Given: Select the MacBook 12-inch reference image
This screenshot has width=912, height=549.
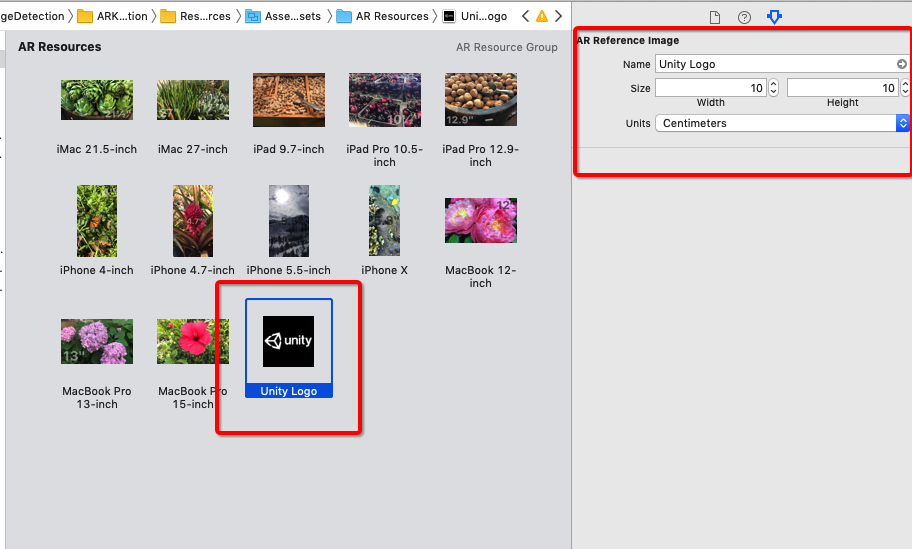Looking at the screenshot, I should pyautogui.click(x=481, y=222).
